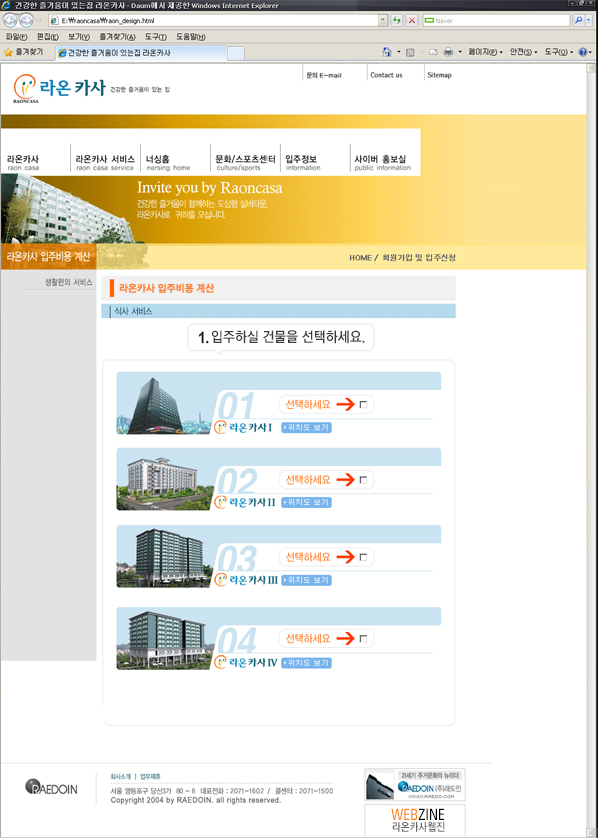
Task: Go back with the browser Back arrow
Action: tap(10, 20)
